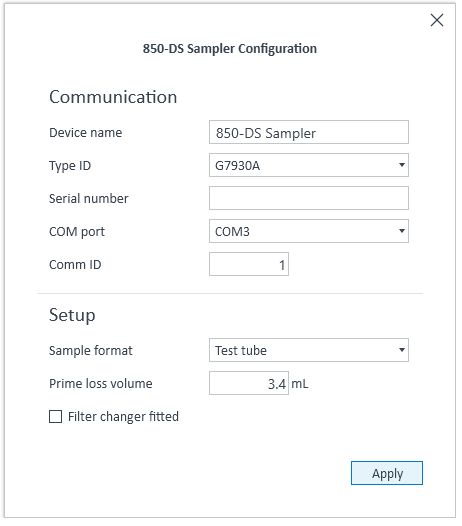Click the Type ID dropdown arrow

[401, 165]
